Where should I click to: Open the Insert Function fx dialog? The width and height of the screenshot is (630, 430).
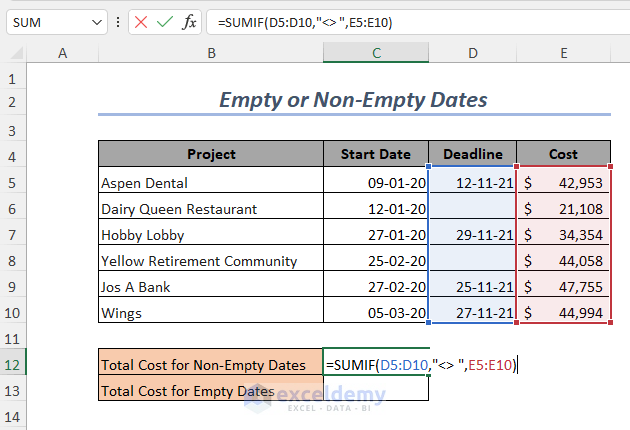pyautogui.click(x=189, y=22)
